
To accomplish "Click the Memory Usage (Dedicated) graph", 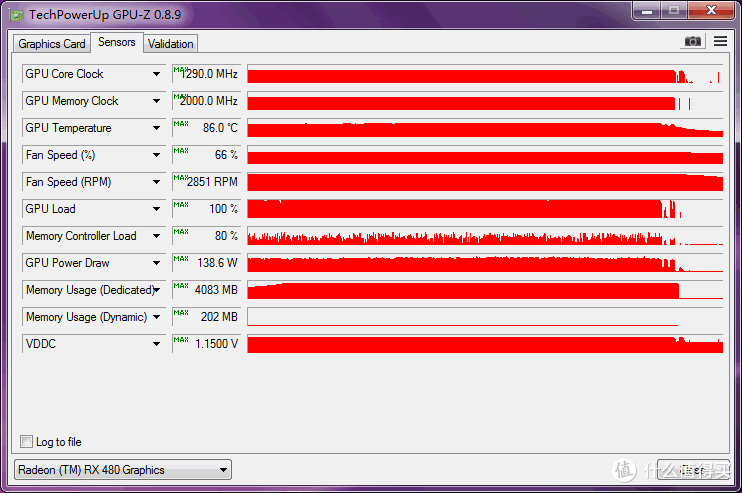I will [x=484, y=290].
